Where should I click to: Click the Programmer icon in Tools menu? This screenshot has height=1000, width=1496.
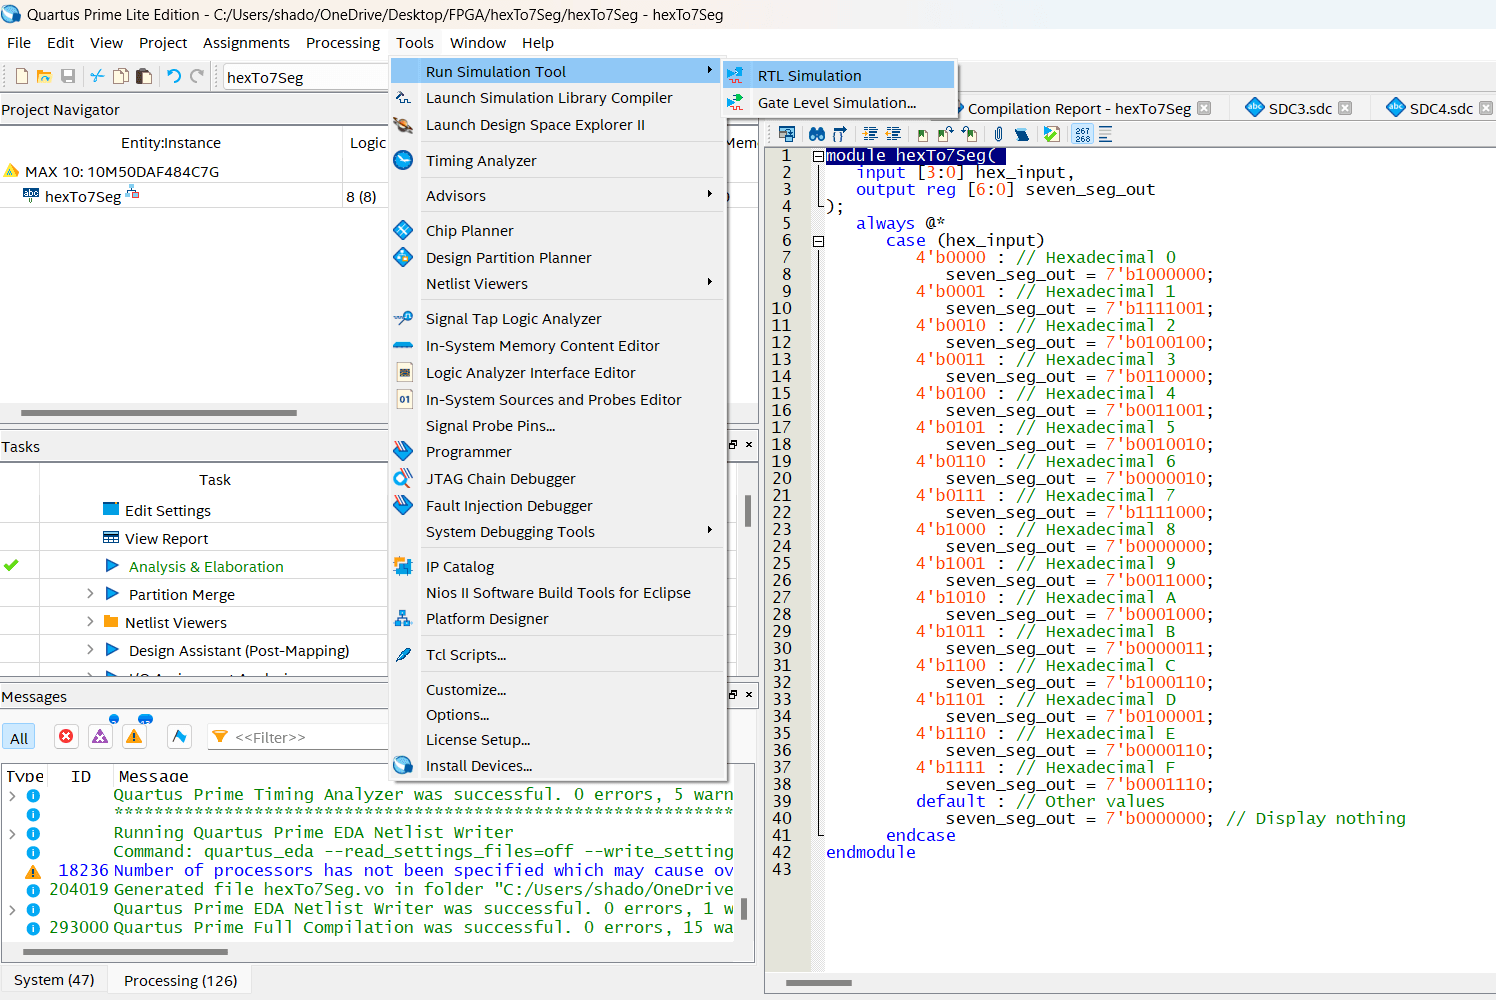[403, 451]
